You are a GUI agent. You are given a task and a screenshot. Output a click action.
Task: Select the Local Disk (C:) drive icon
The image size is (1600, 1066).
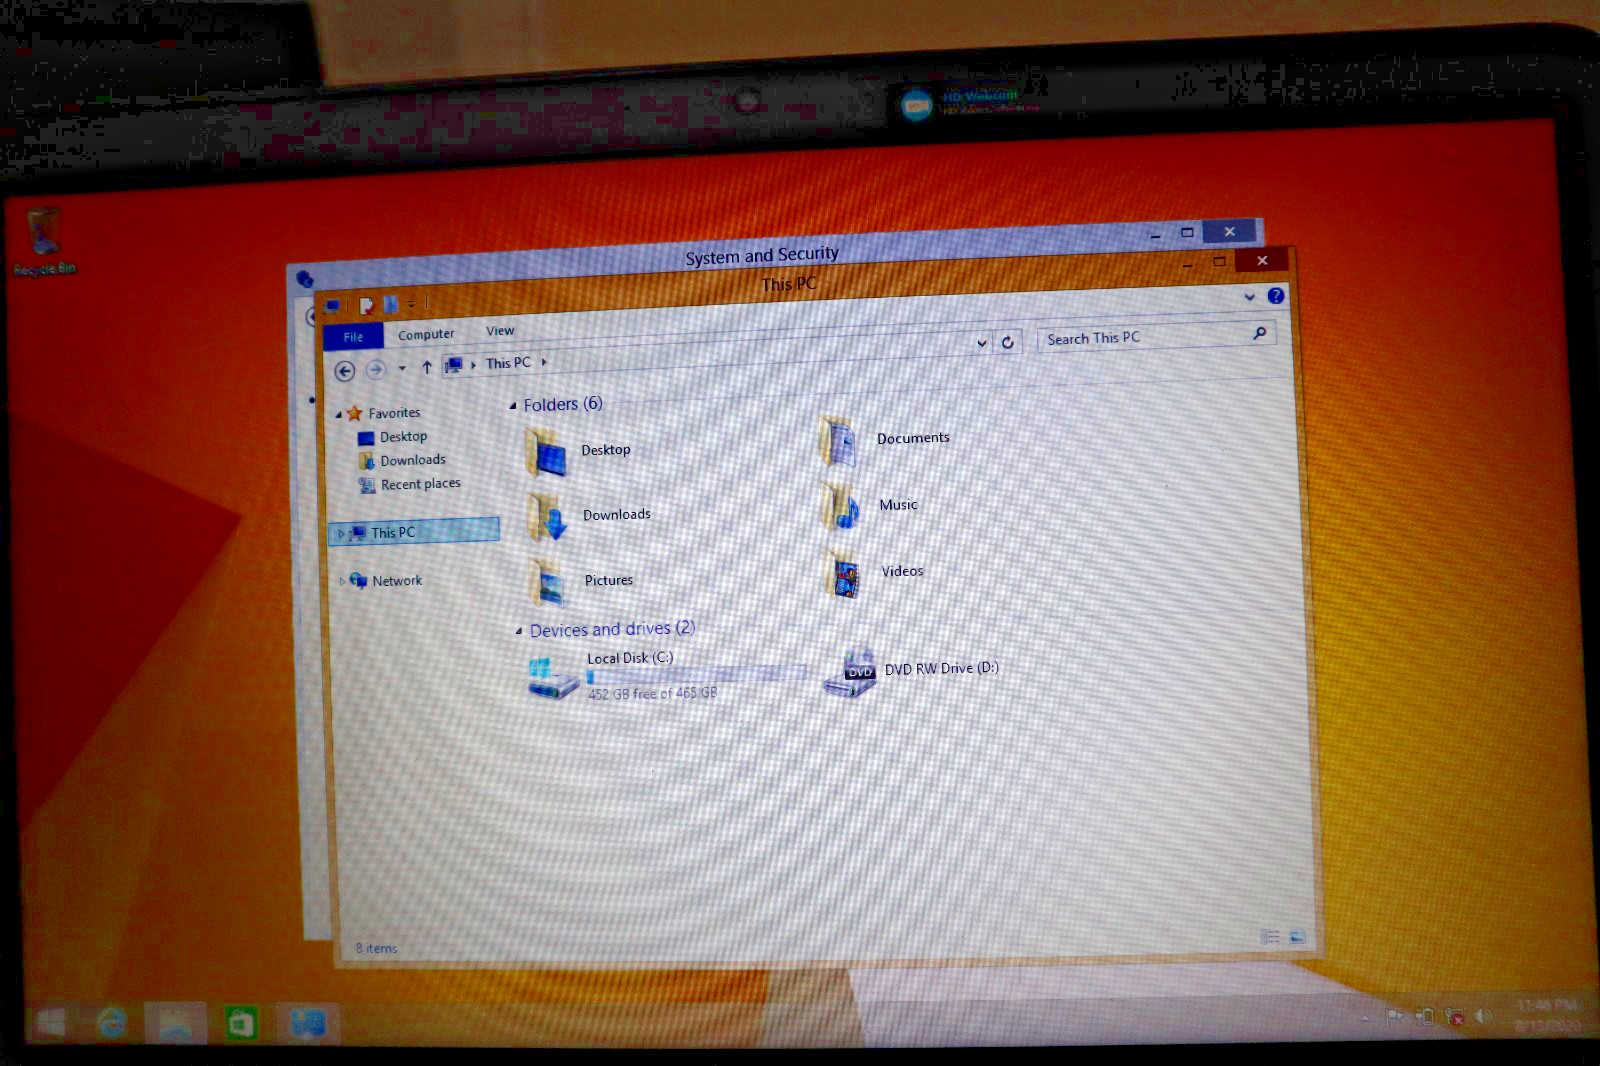tap(553, 678)
